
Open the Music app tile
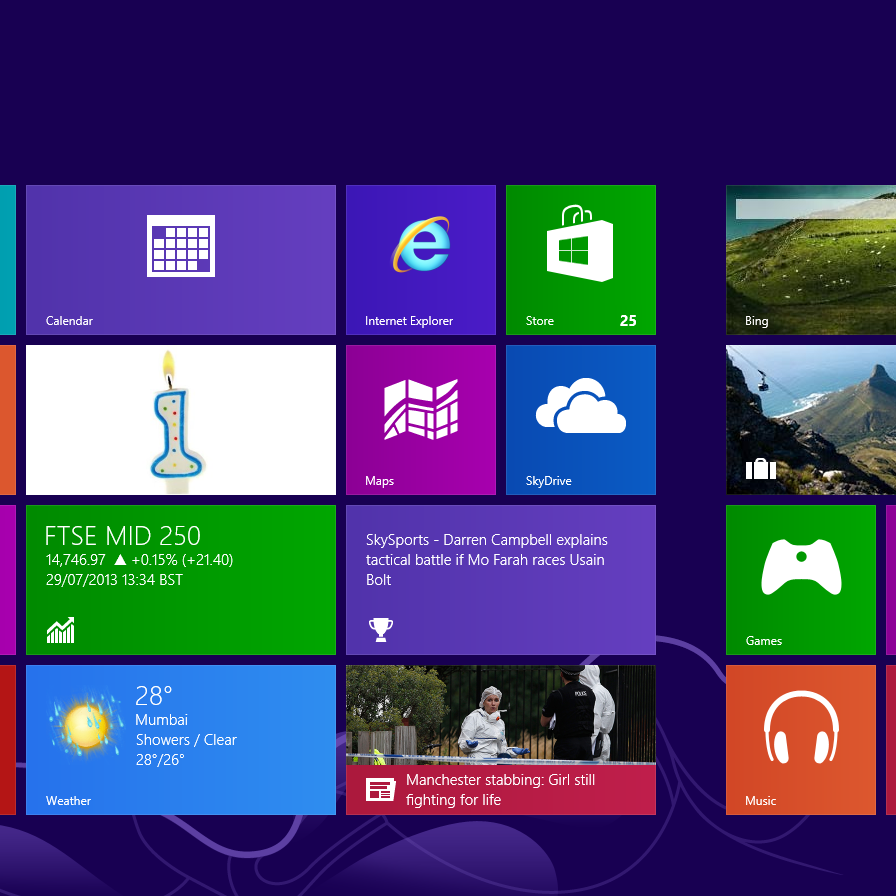coord(800,740)
